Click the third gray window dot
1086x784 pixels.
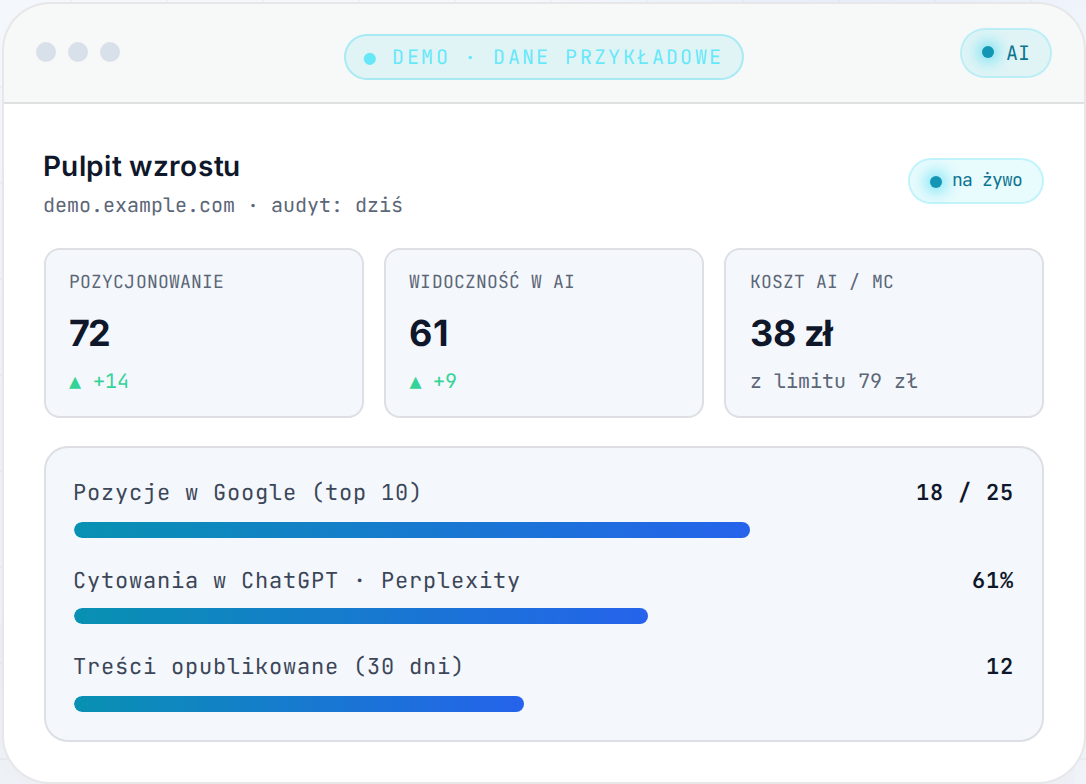coord(110,52)
